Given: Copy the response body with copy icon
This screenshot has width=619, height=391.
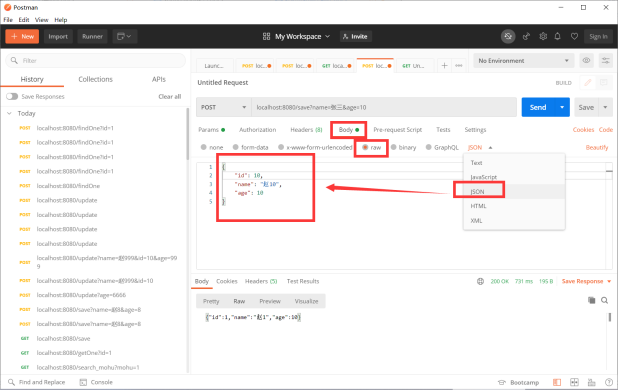Looking at the screenshot, I should (x=591, y=300).
